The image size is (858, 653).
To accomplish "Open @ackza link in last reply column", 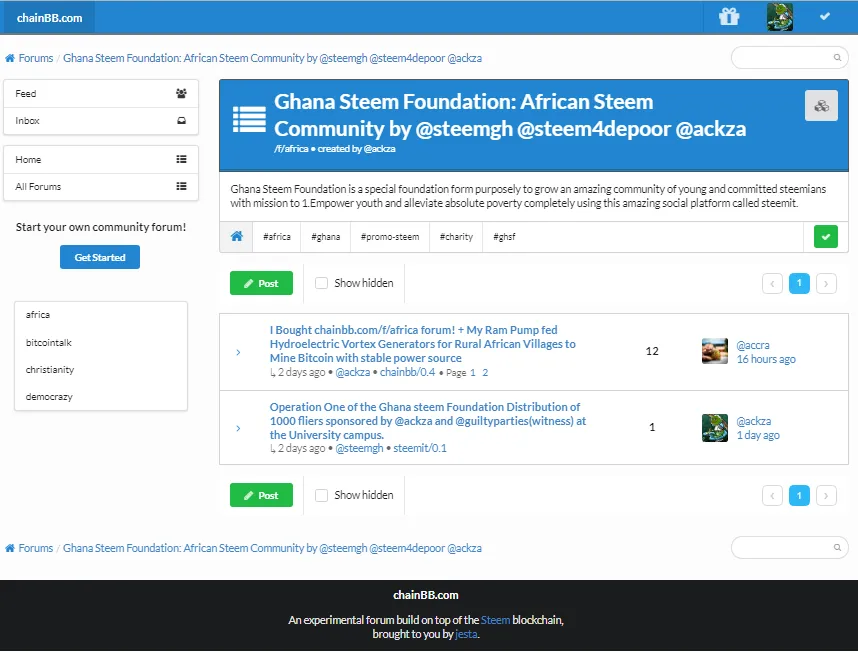I will (x=753, y=421).
